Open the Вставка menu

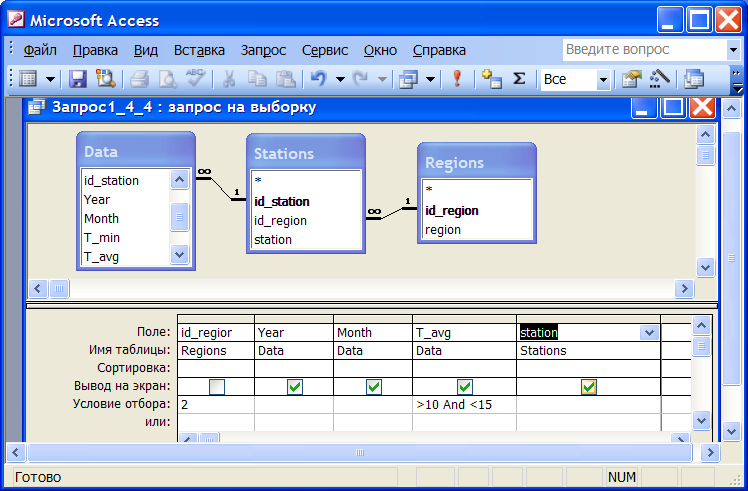pyautogui.click(x=199, y=50)
